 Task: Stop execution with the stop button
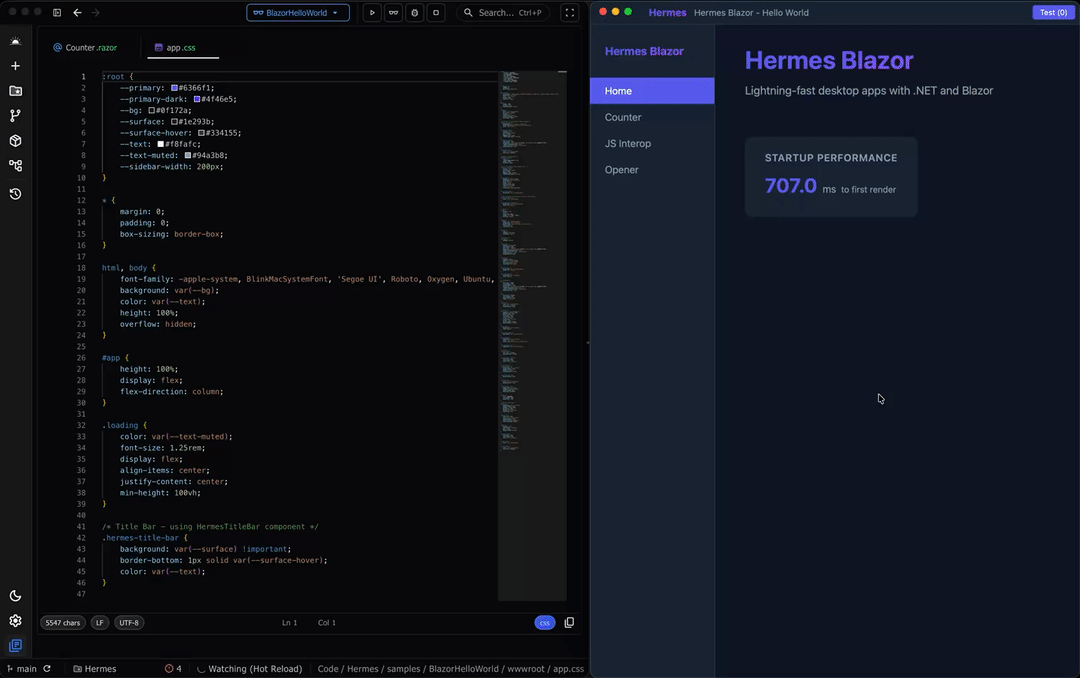[x=436, y=12]
